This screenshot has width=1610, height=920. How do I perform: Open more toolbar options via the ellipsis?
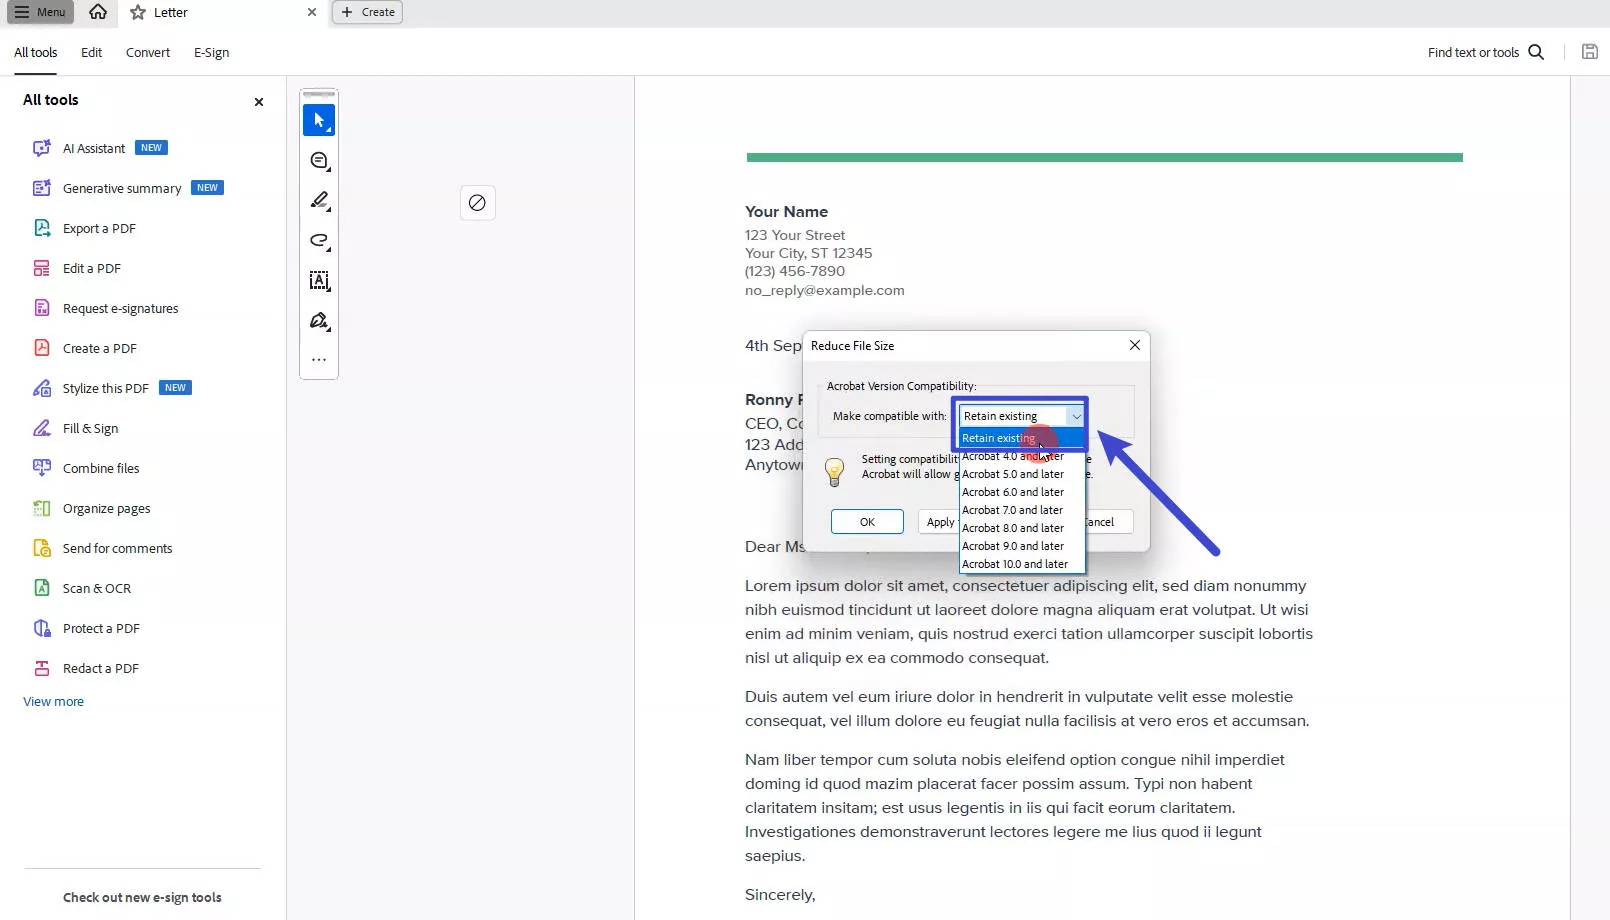coord(318,359)
